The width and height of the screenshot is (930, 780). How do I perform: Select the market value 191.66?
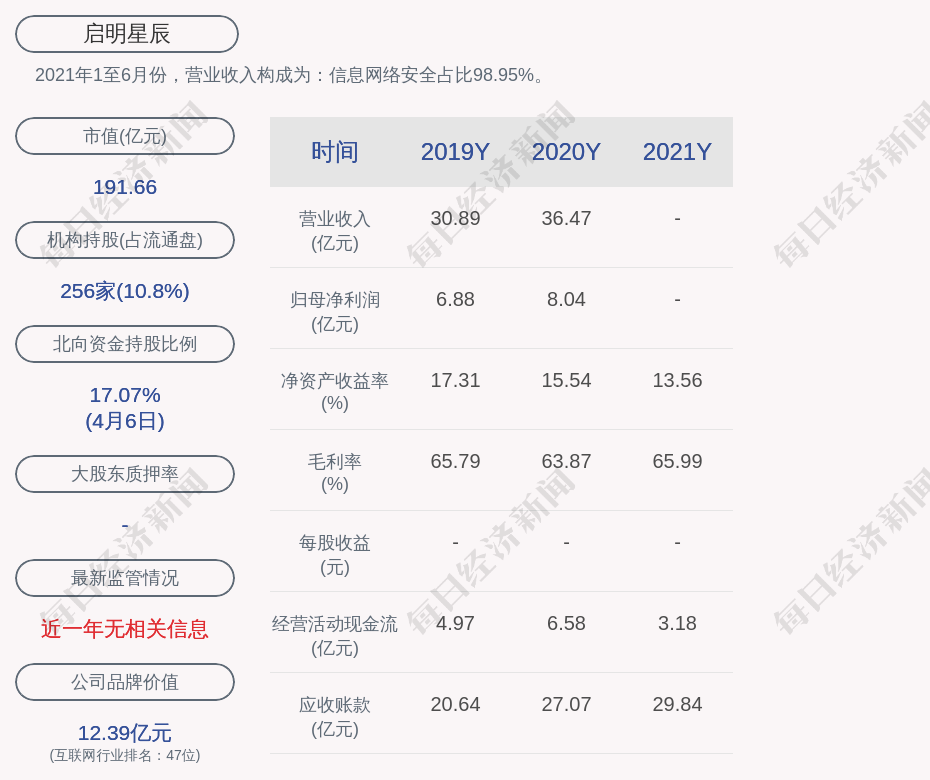[x=125, y=187]
